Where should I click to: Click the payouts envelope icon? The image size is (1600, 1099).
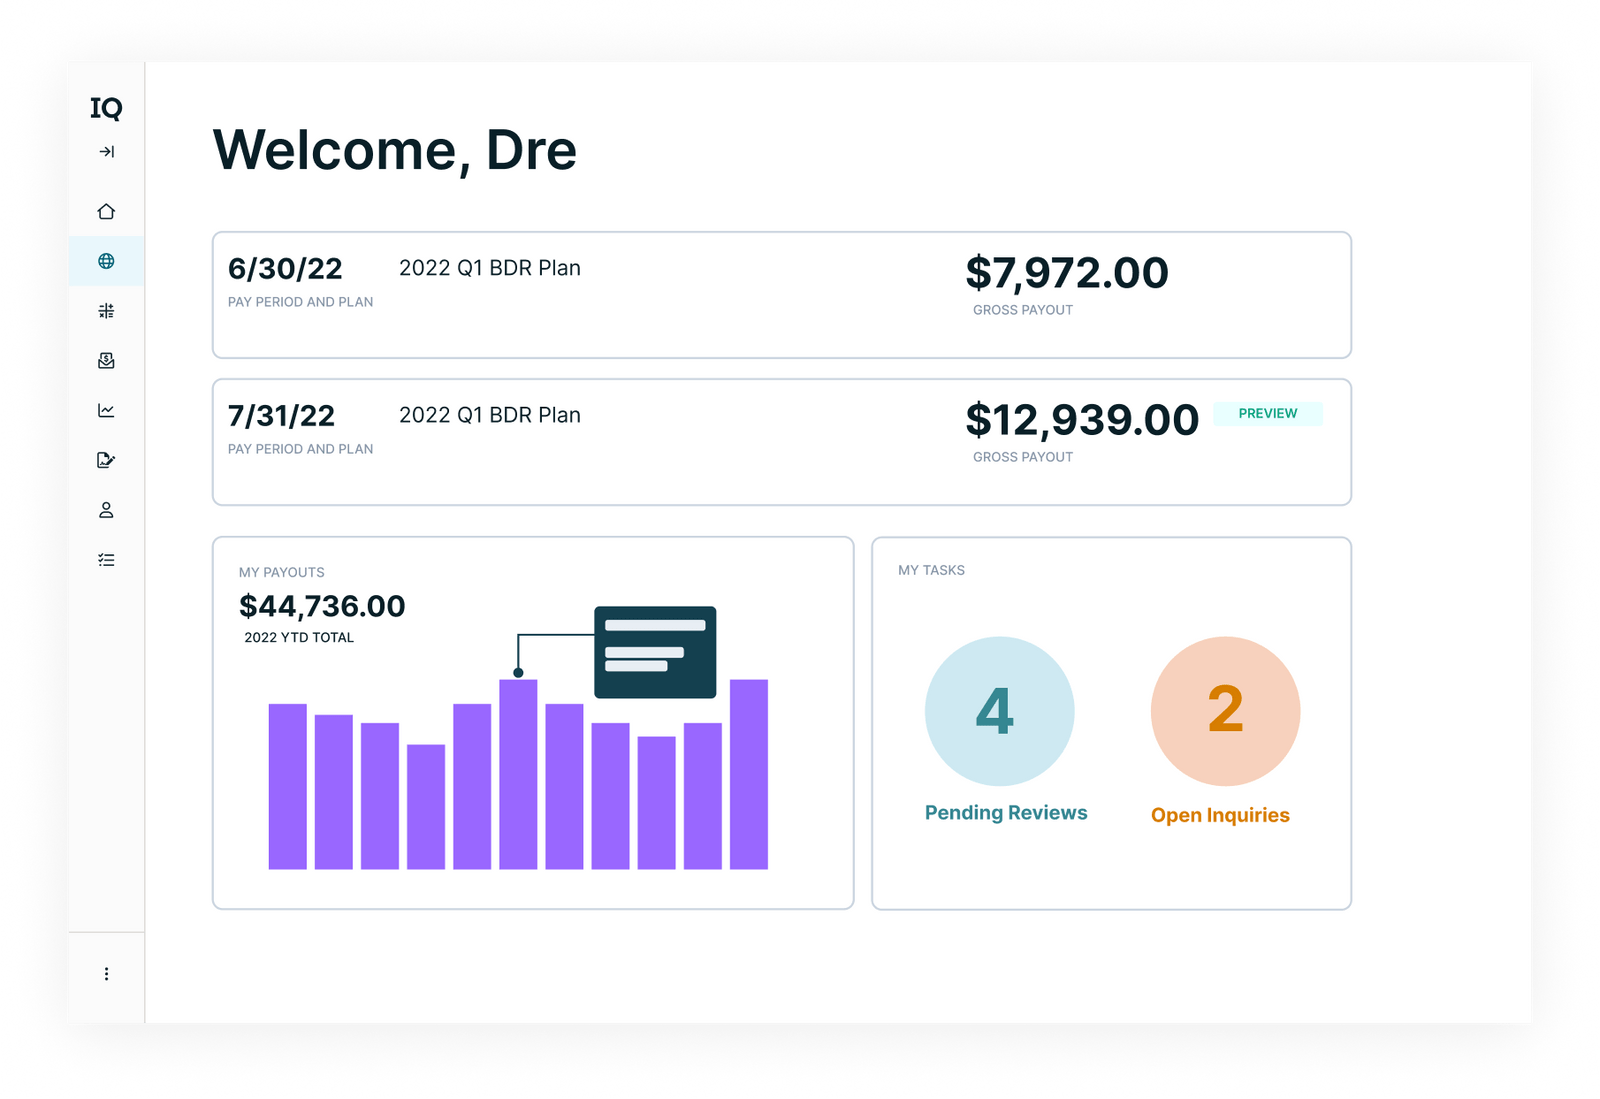(106, 361)
